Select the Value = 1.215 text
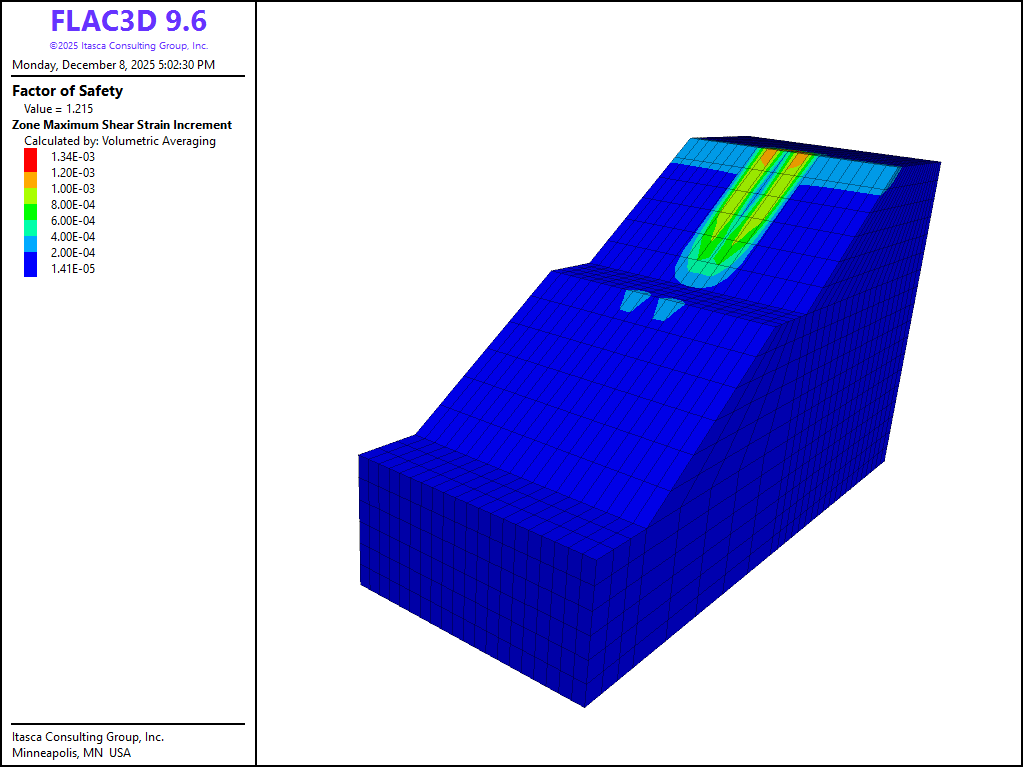 pos(58,108)
